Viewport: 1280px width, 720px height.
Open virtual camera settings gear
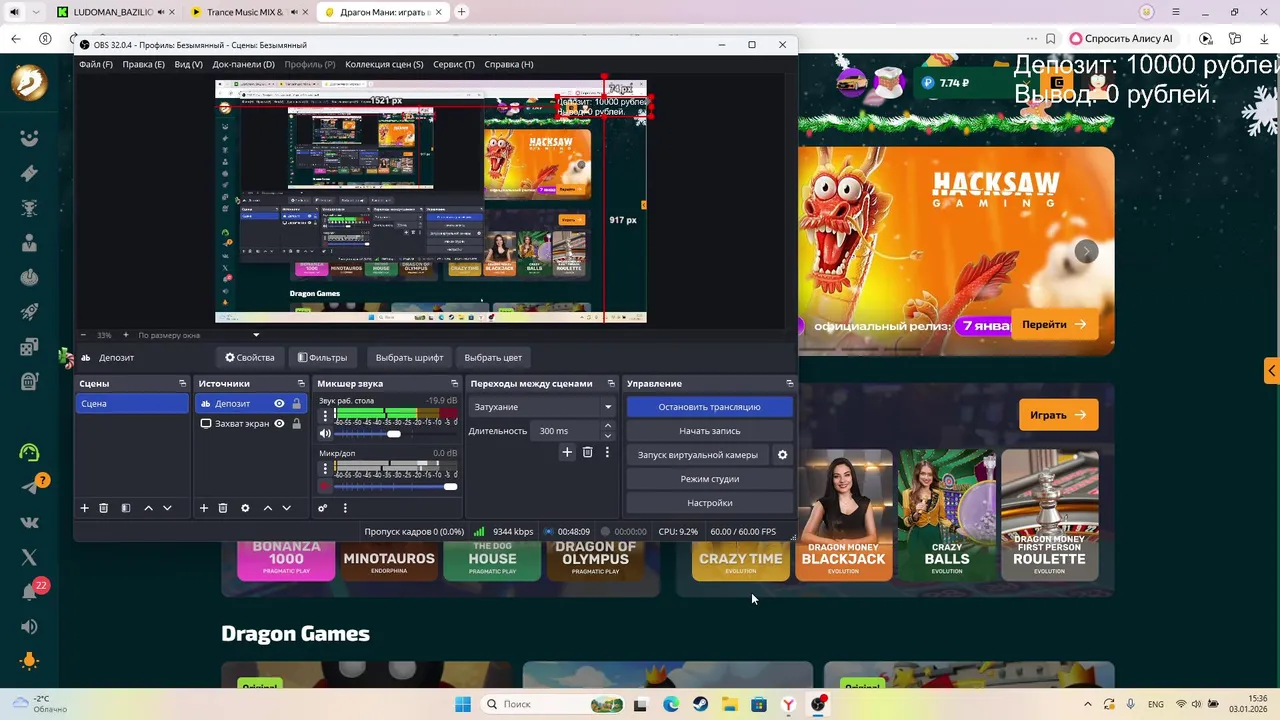[x=783, y=455]
